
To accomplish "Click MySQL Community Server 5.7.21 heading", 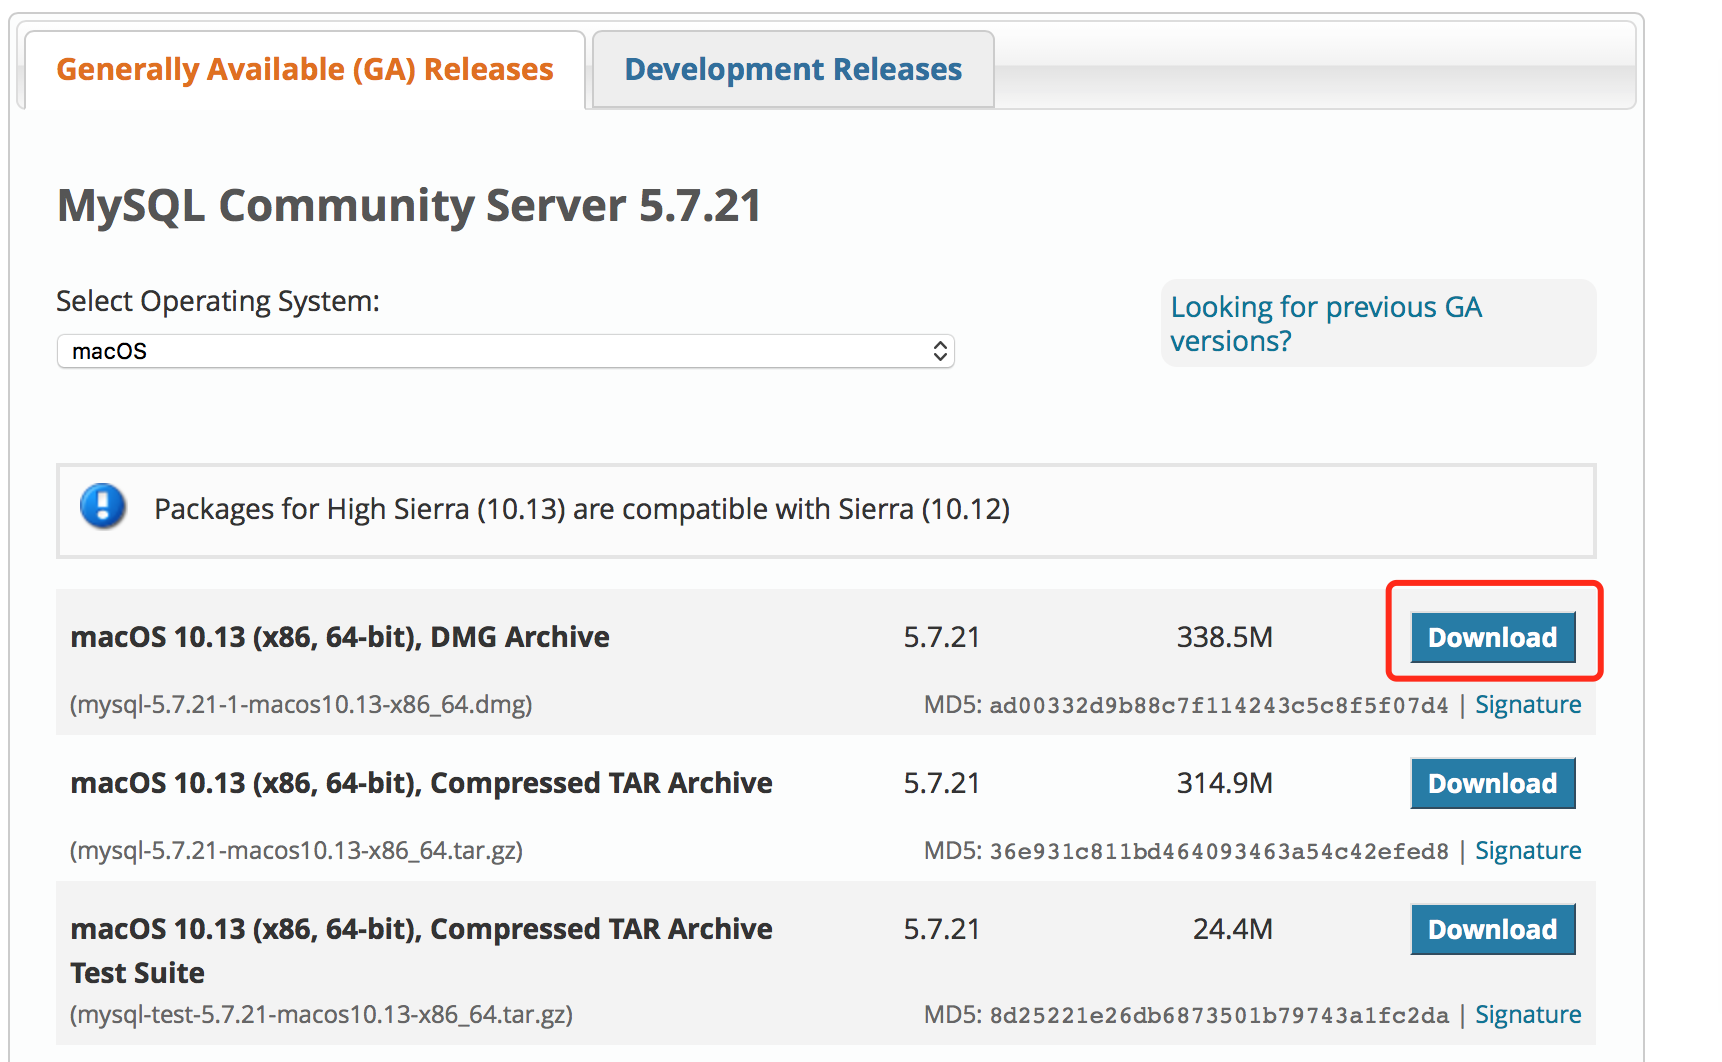I will point(409,206).
